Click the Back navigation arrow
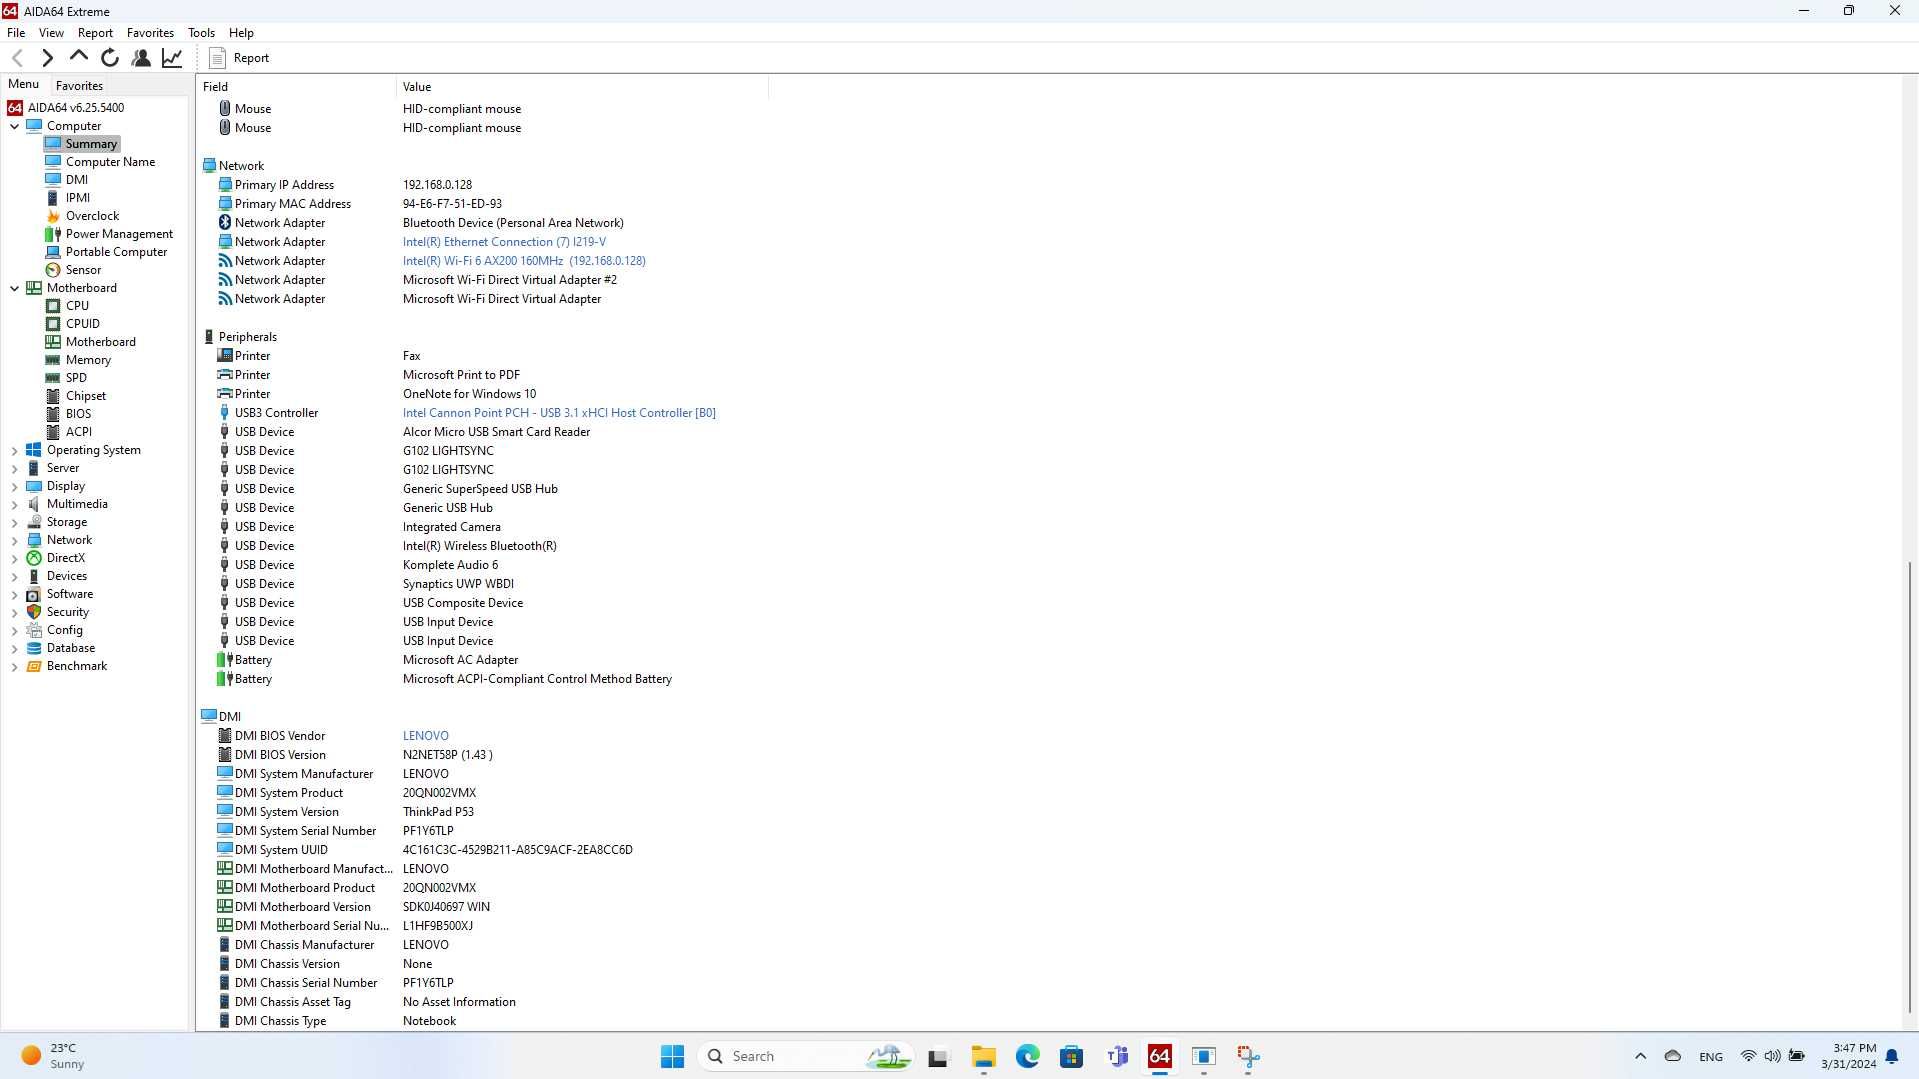This screenshot has width=1919, height=1079. (x=17, y=58)
